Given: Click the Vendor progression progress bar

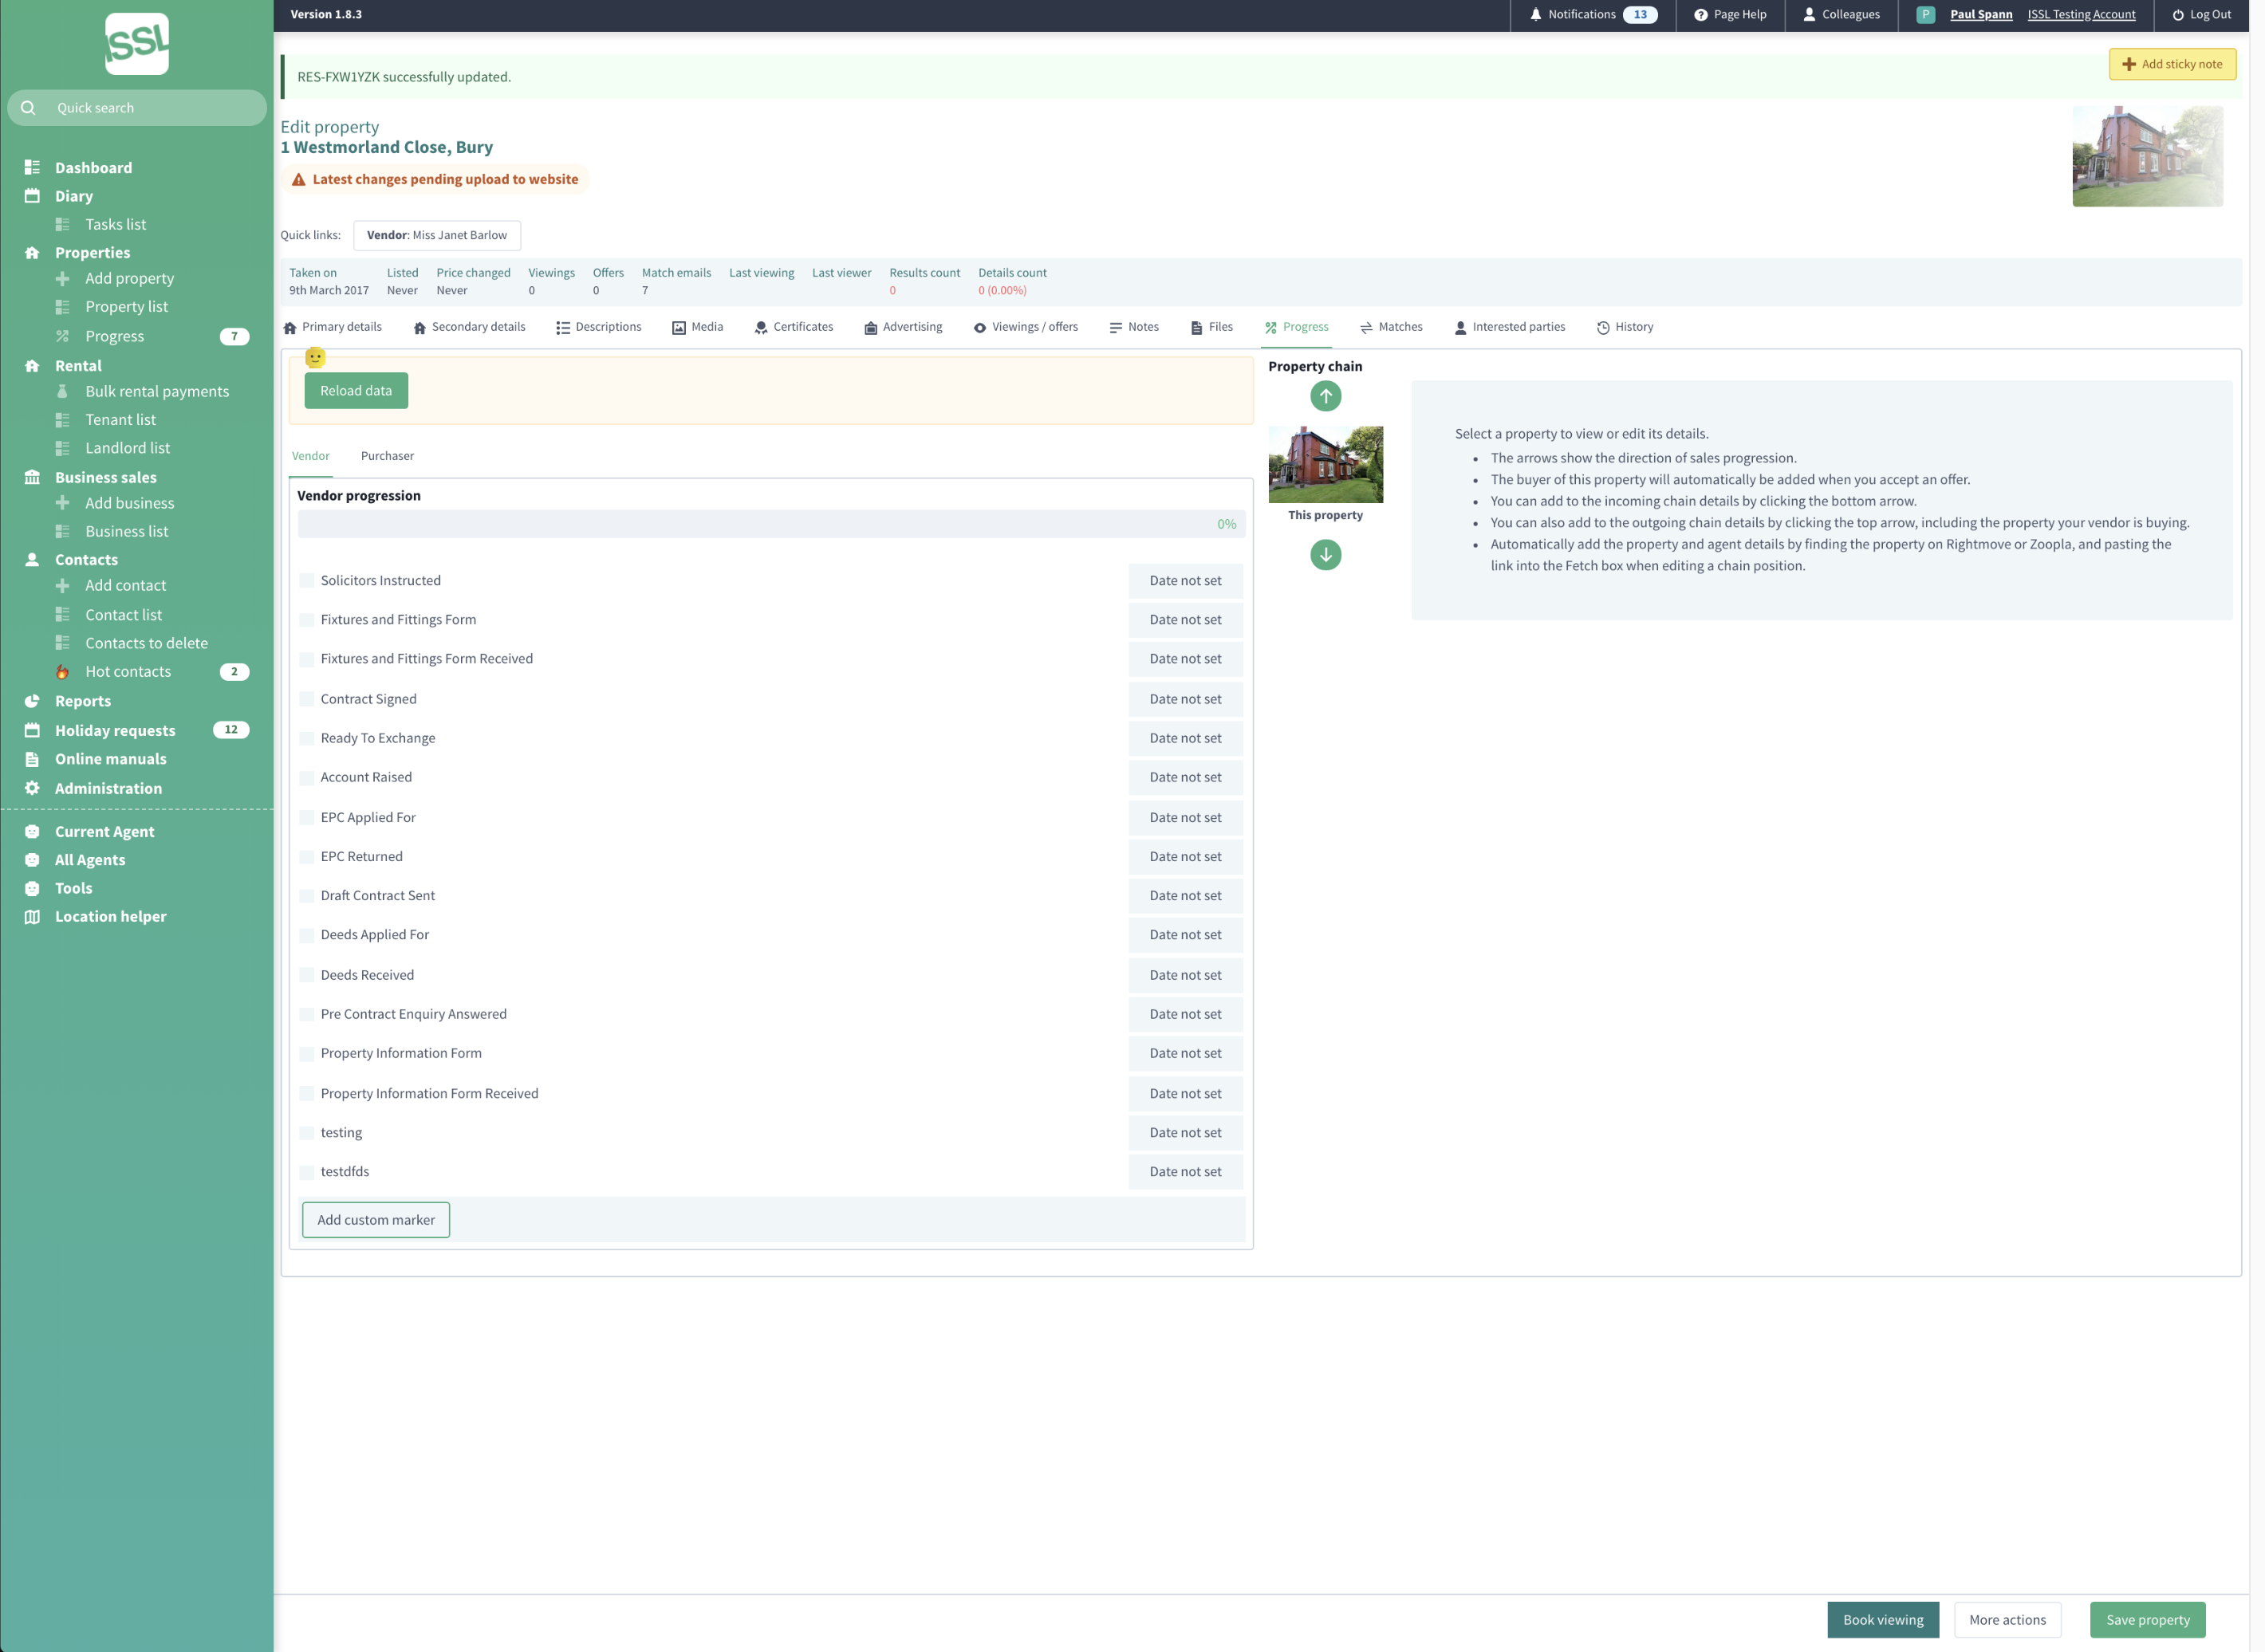Looking at the screenshot, I should 770,524.
